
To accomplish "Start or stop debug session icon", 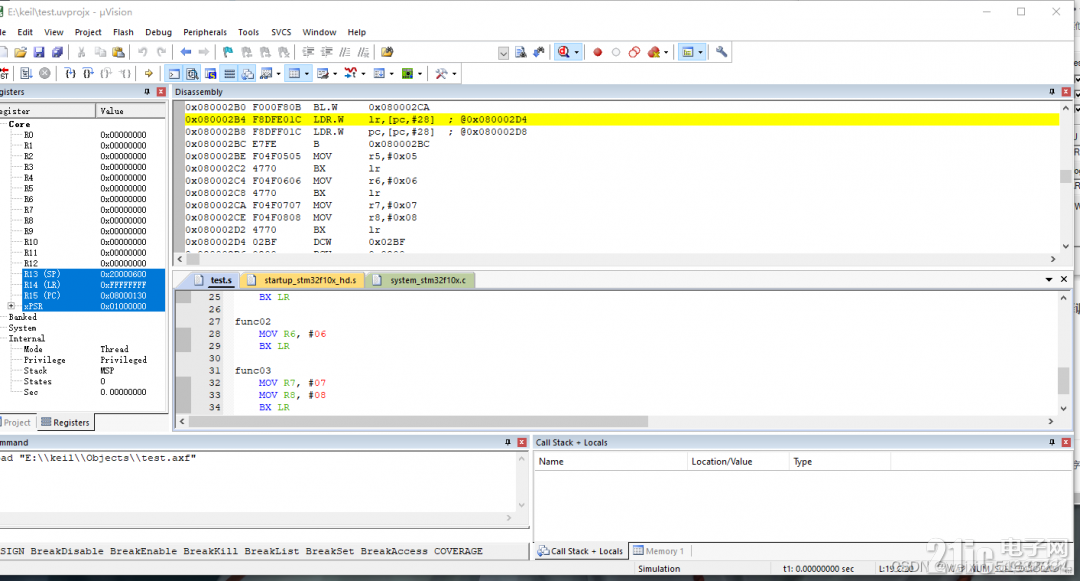I will pyautogui.click(x=563, y=52).
